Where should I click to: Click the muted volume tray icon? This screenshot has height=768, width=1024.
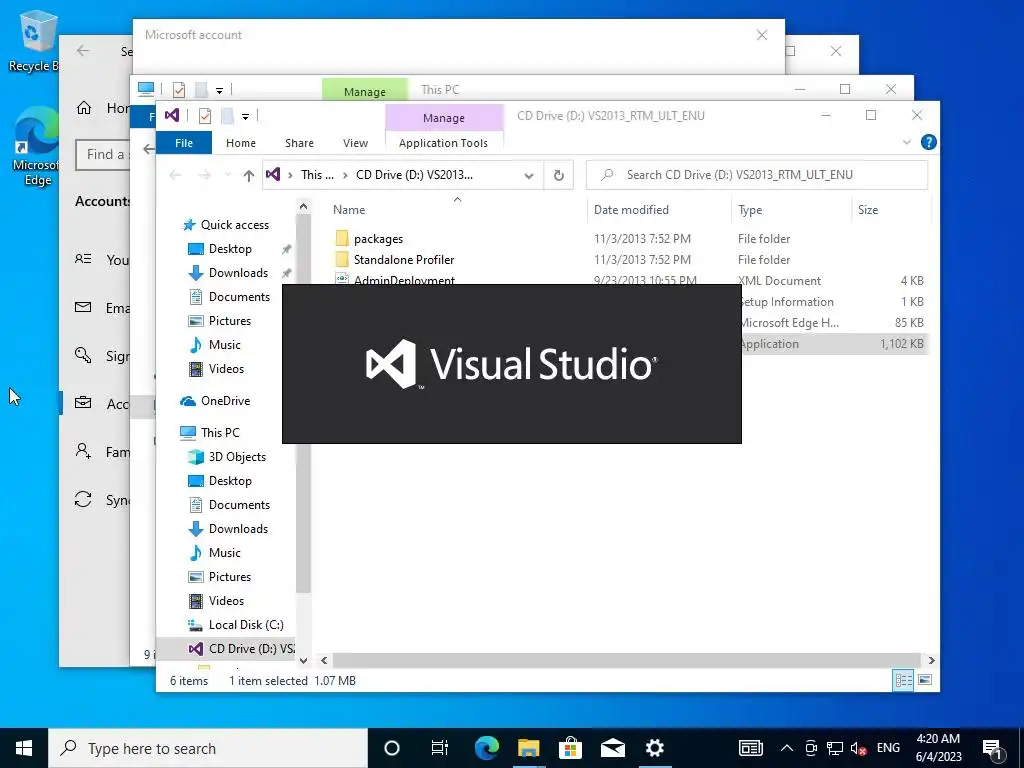pos(858,748)
